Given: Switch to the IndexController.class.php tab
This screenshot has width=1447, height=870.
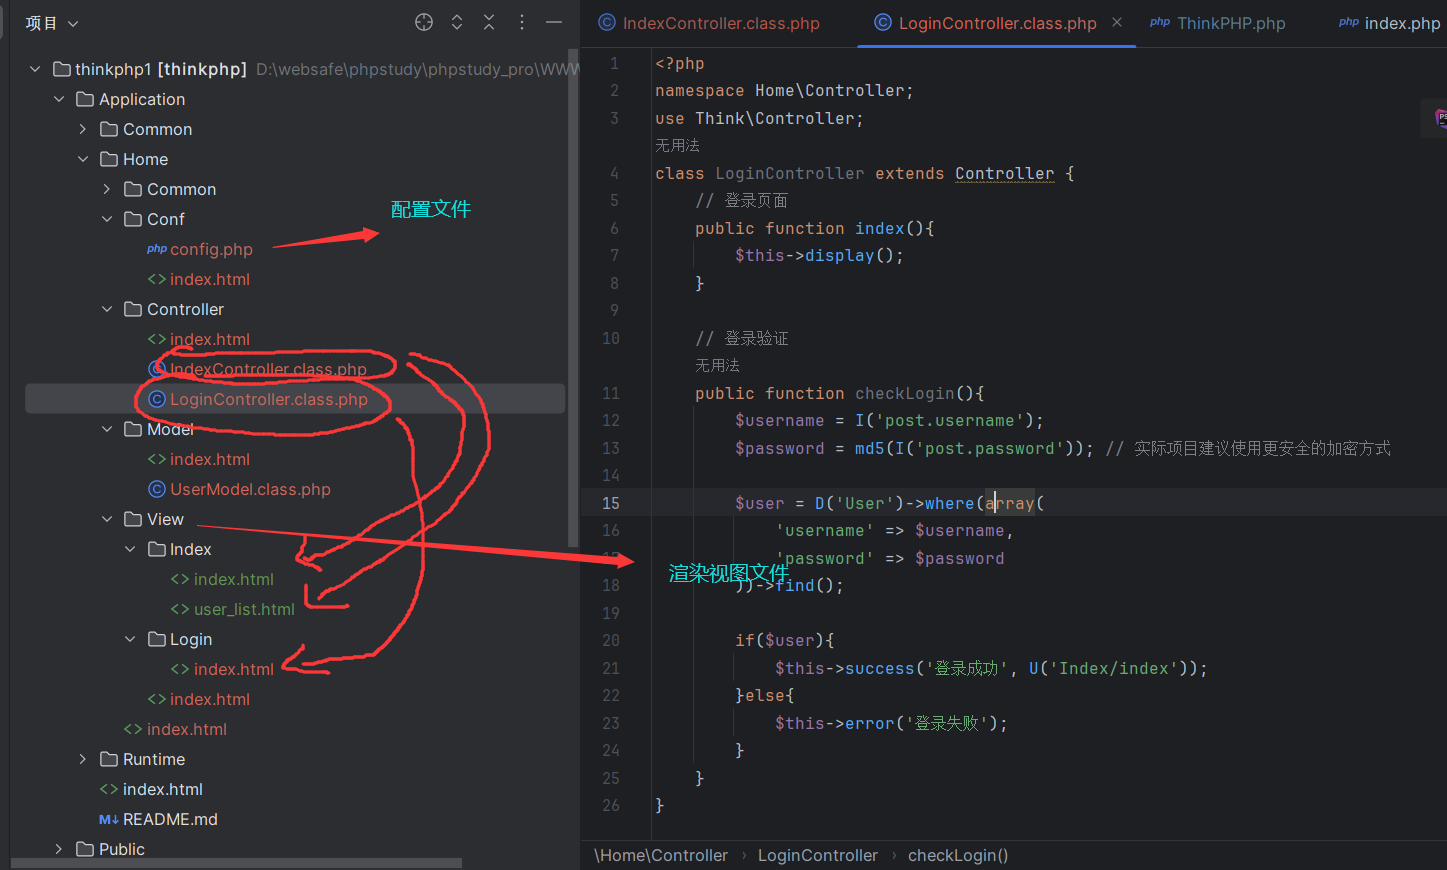Looking at the screenshot, I should (720, 23).
